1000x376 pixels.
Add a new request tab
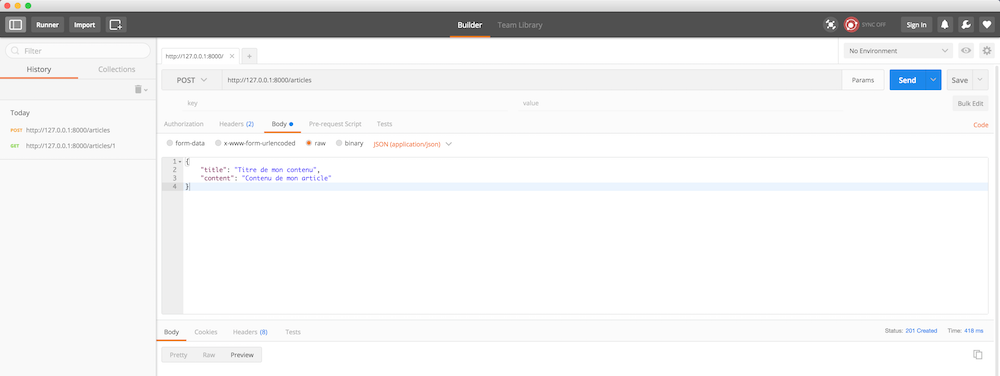pos(249,56)
